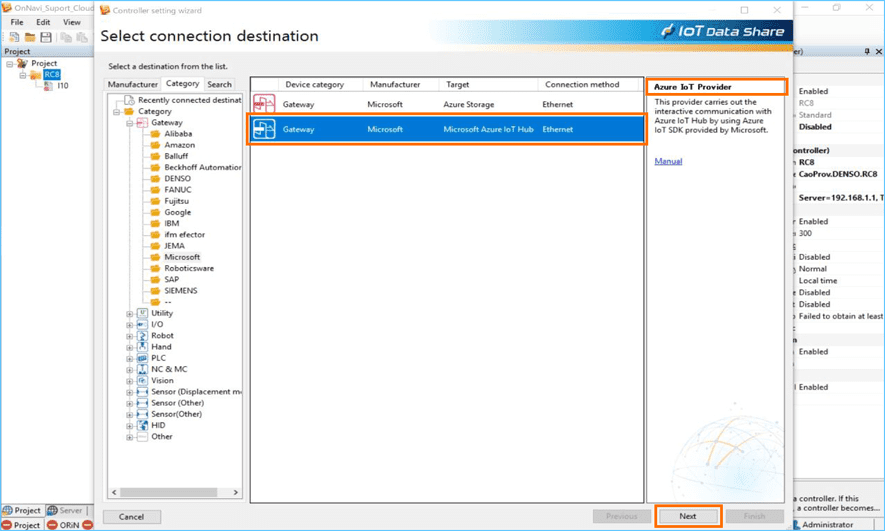This screenshot has height=531, width=885.
Task: Click the Microsoft folder icon in category tree
Action: (155, 257)
